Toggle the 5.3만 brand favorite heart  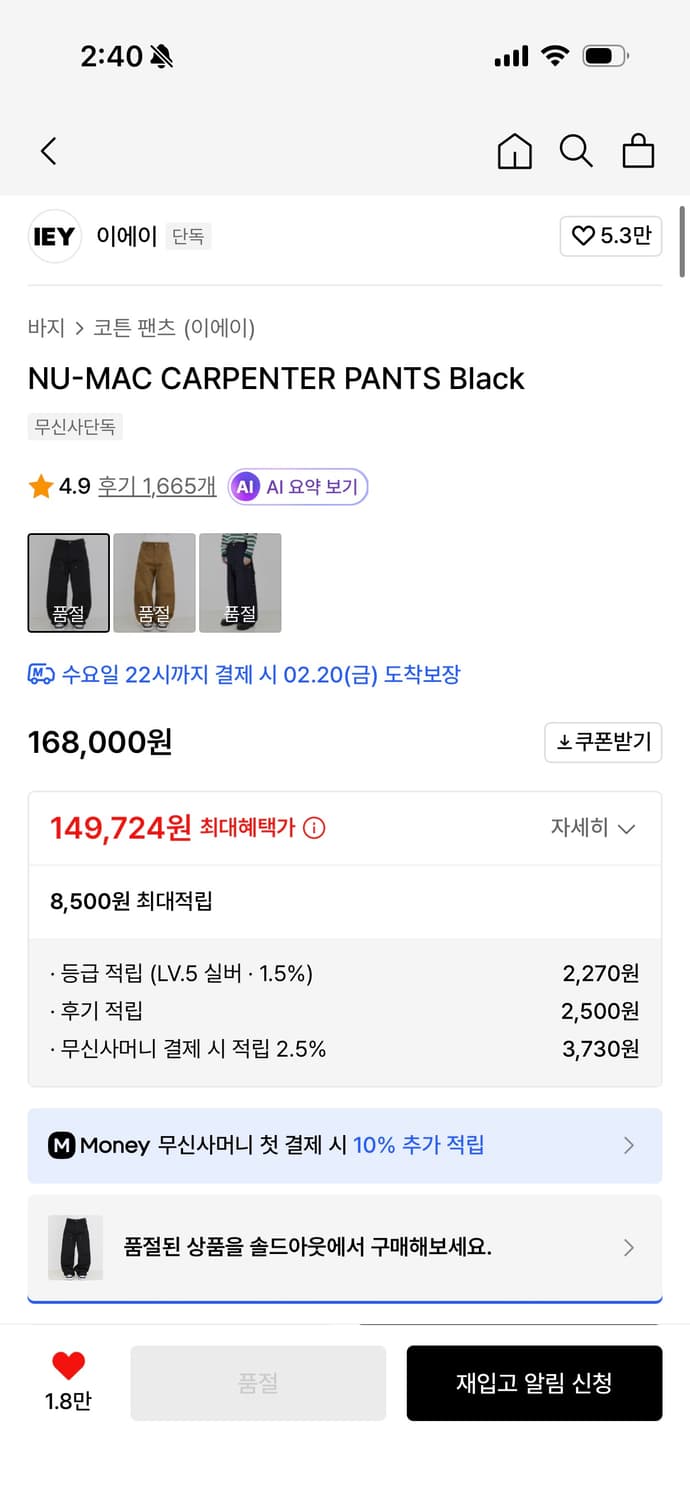click(x=611, y=236)
